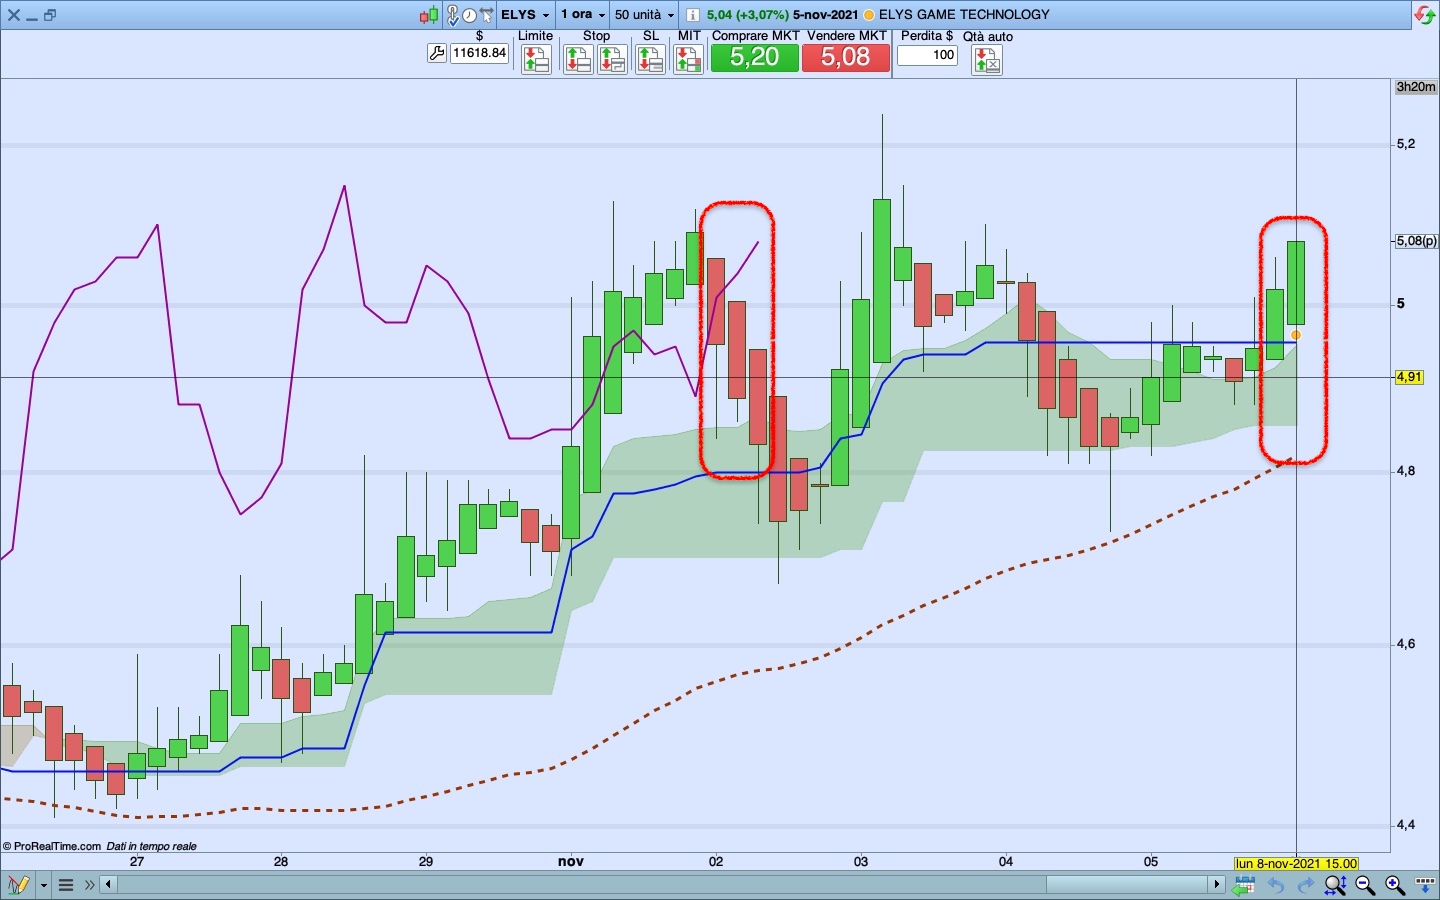Click the scroll left arrow on time scrollbar
This screenshot has height=900, width=1440.
108,885
